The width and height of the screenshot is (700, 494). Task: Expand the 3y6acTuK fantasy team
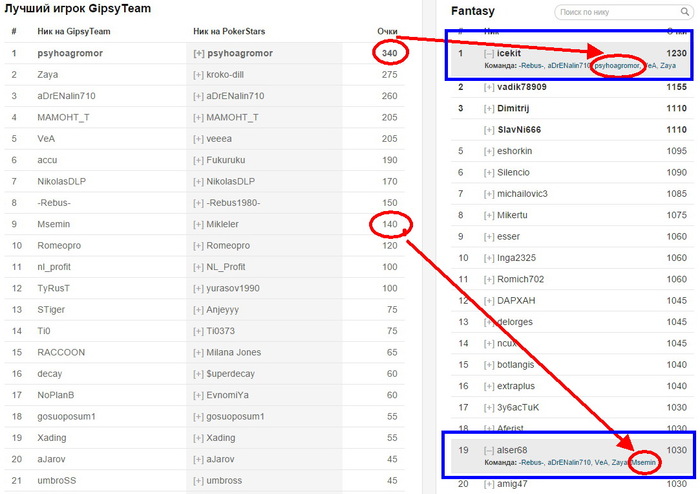coord(489,407)
